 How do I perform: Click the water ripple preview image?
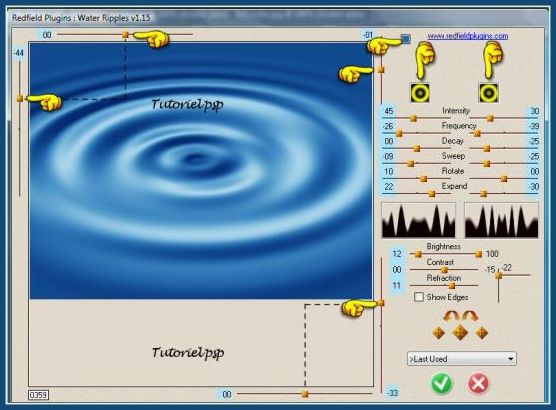tap(201, 171)
